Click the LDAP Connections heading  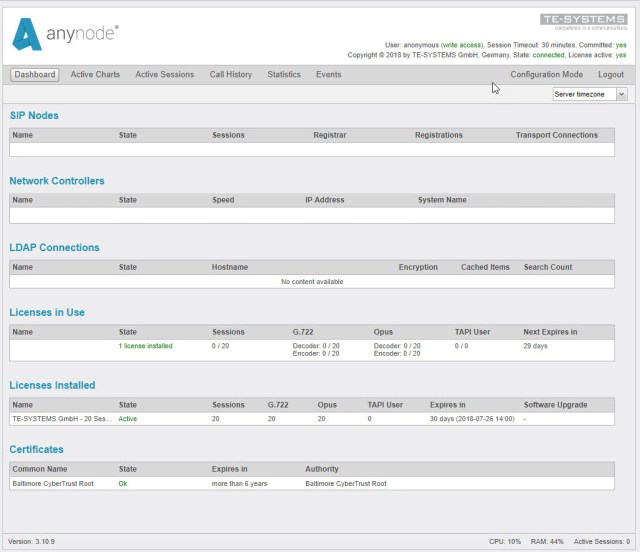coord(54,247)
